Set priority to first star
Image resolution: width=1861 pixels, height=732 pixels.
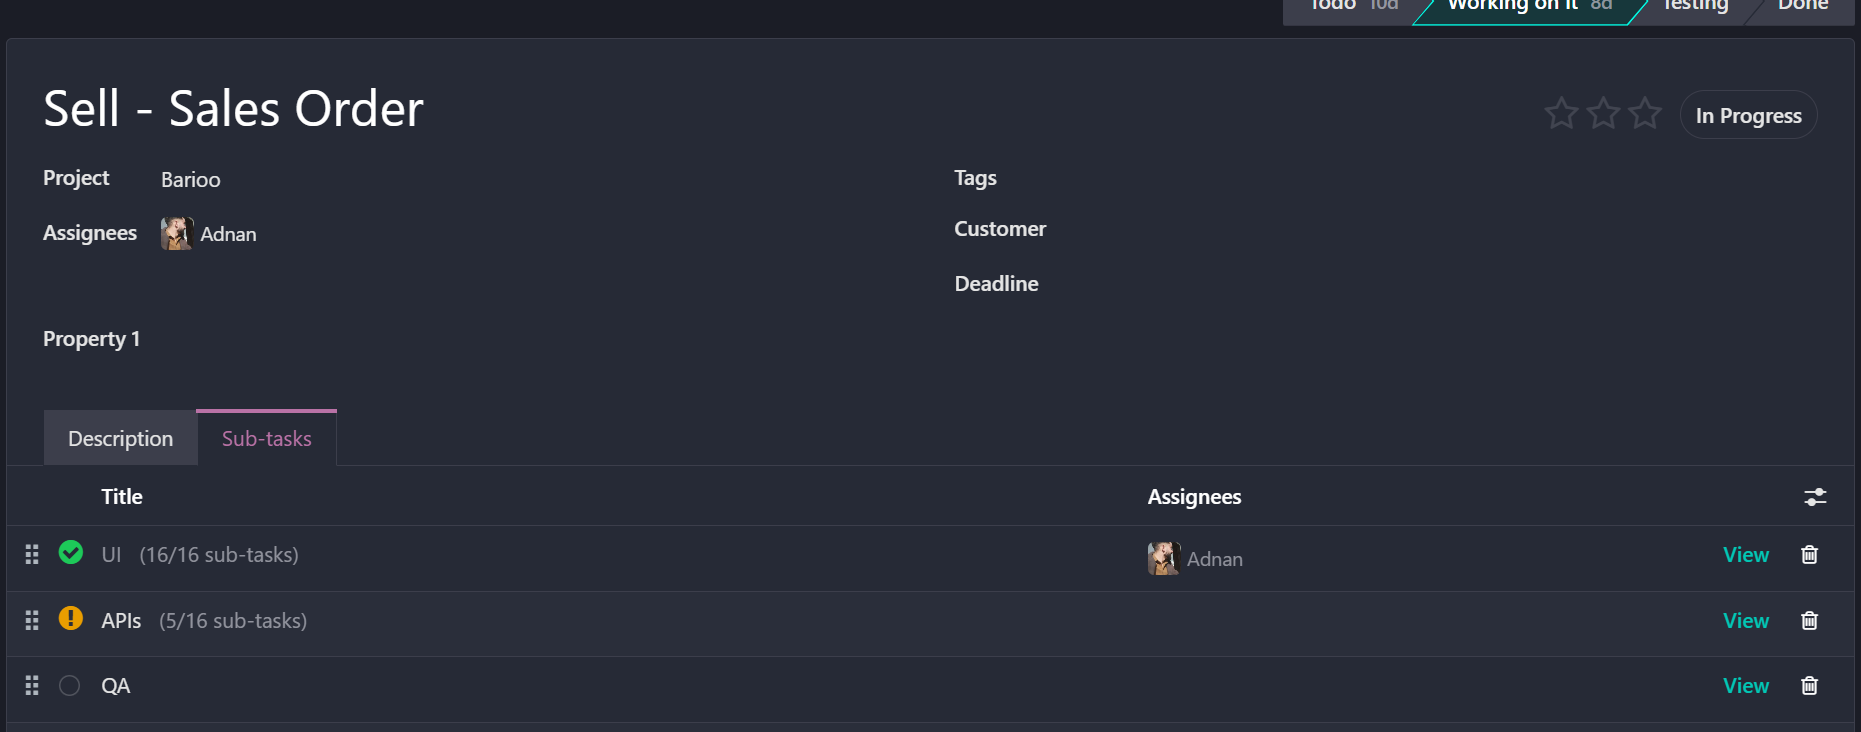(x=1561, y=114)
